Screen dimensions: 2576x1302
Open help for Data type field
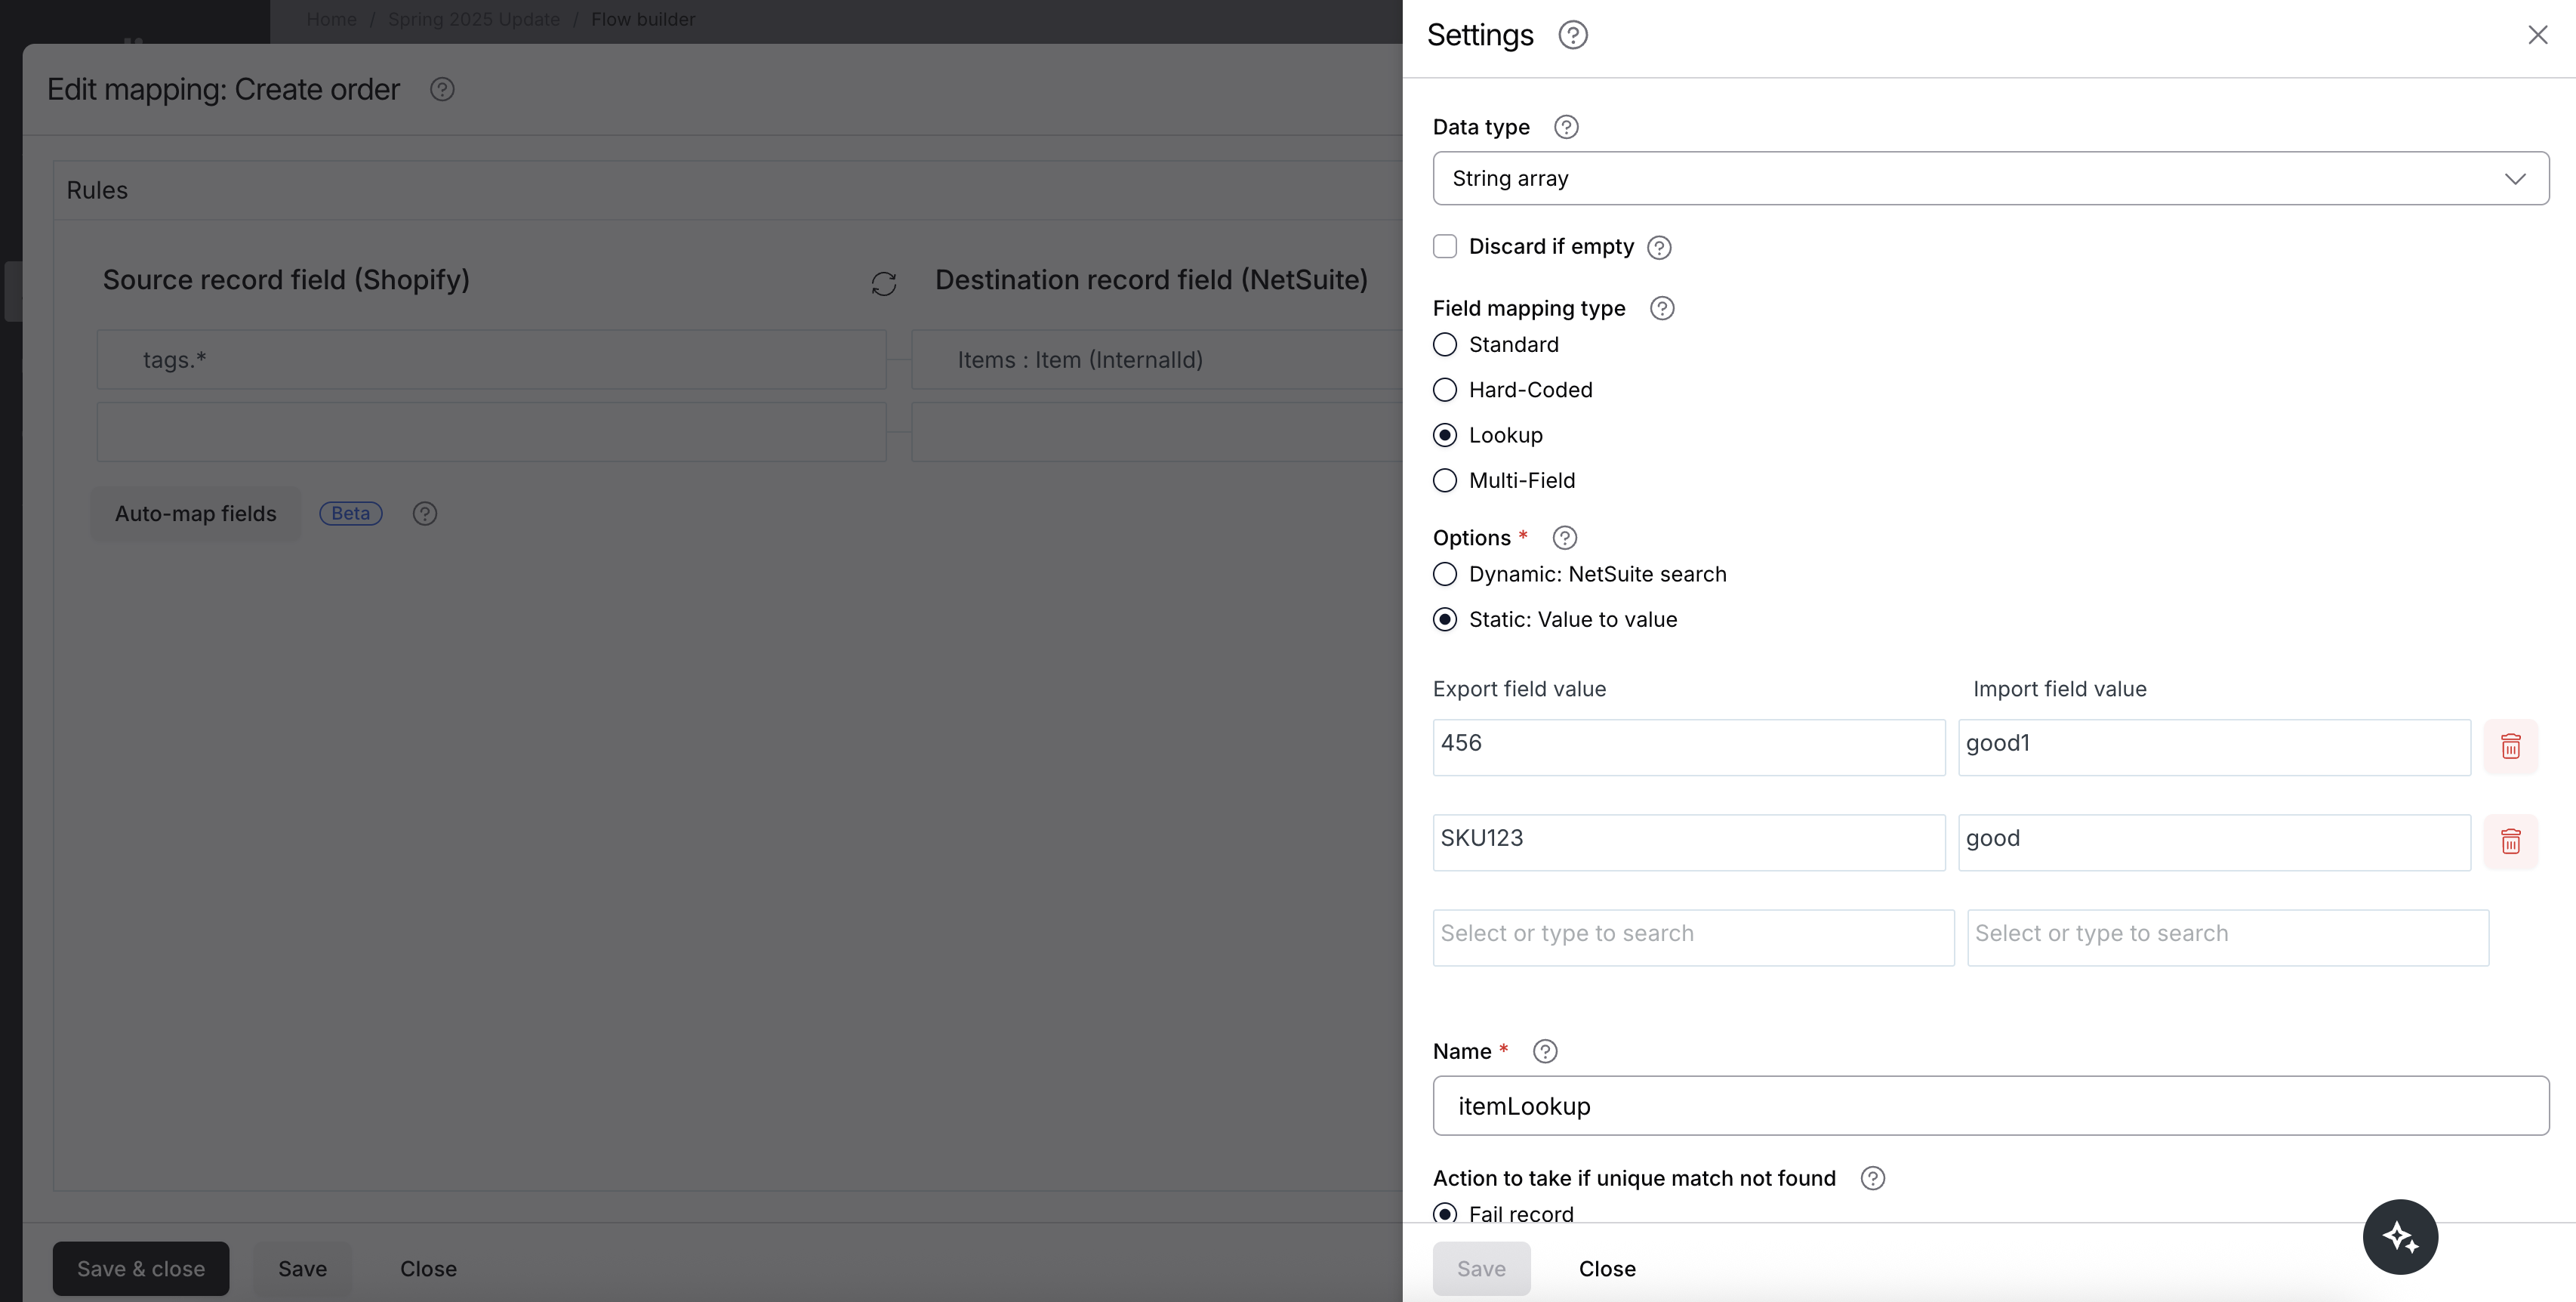tap(1566, 127)
